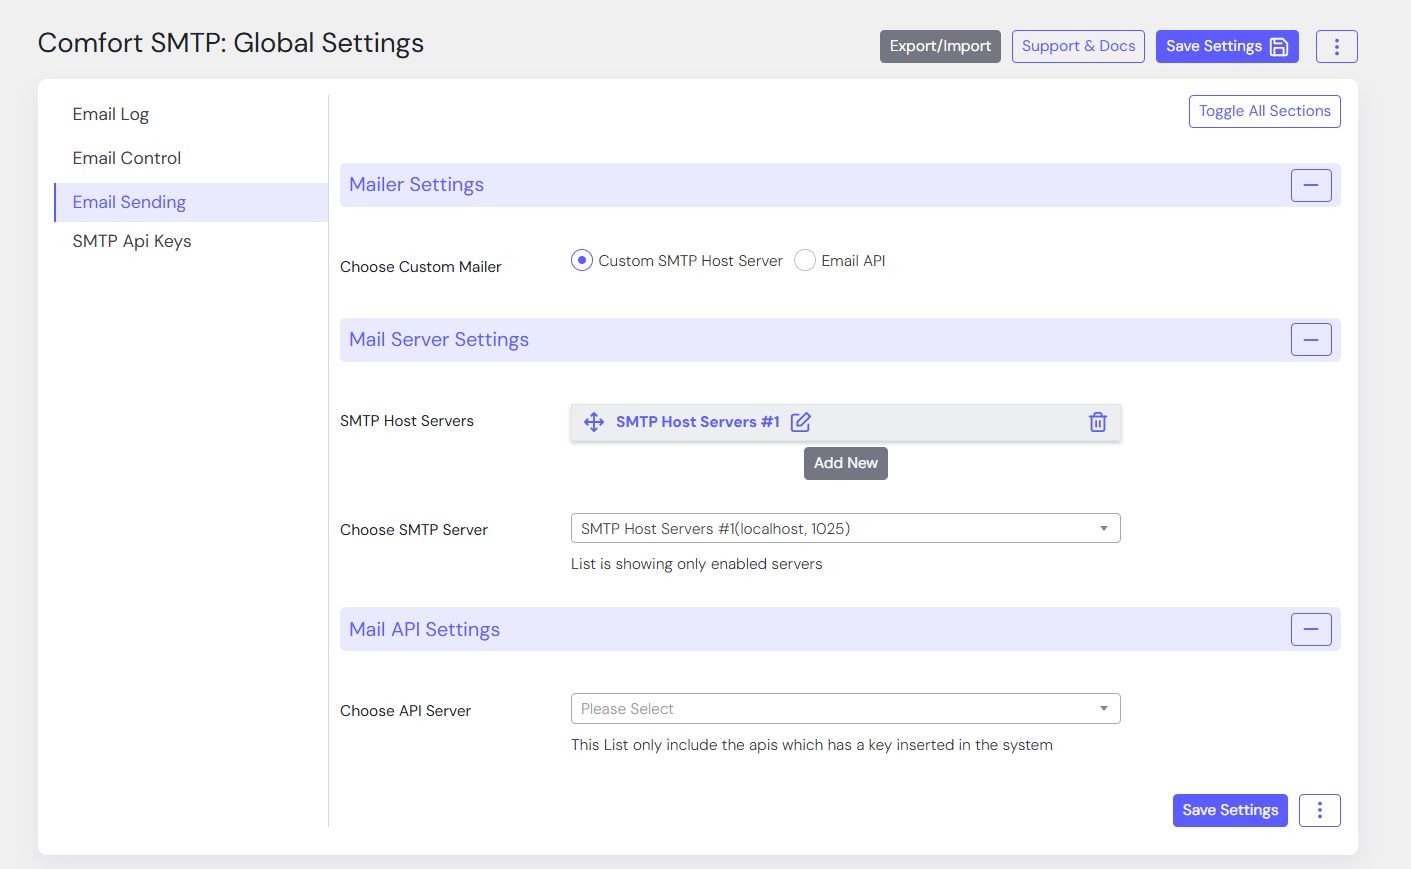
Task: Delete SMTP Host Servers #1 with trash icon
Action: tap(1097, 422)
